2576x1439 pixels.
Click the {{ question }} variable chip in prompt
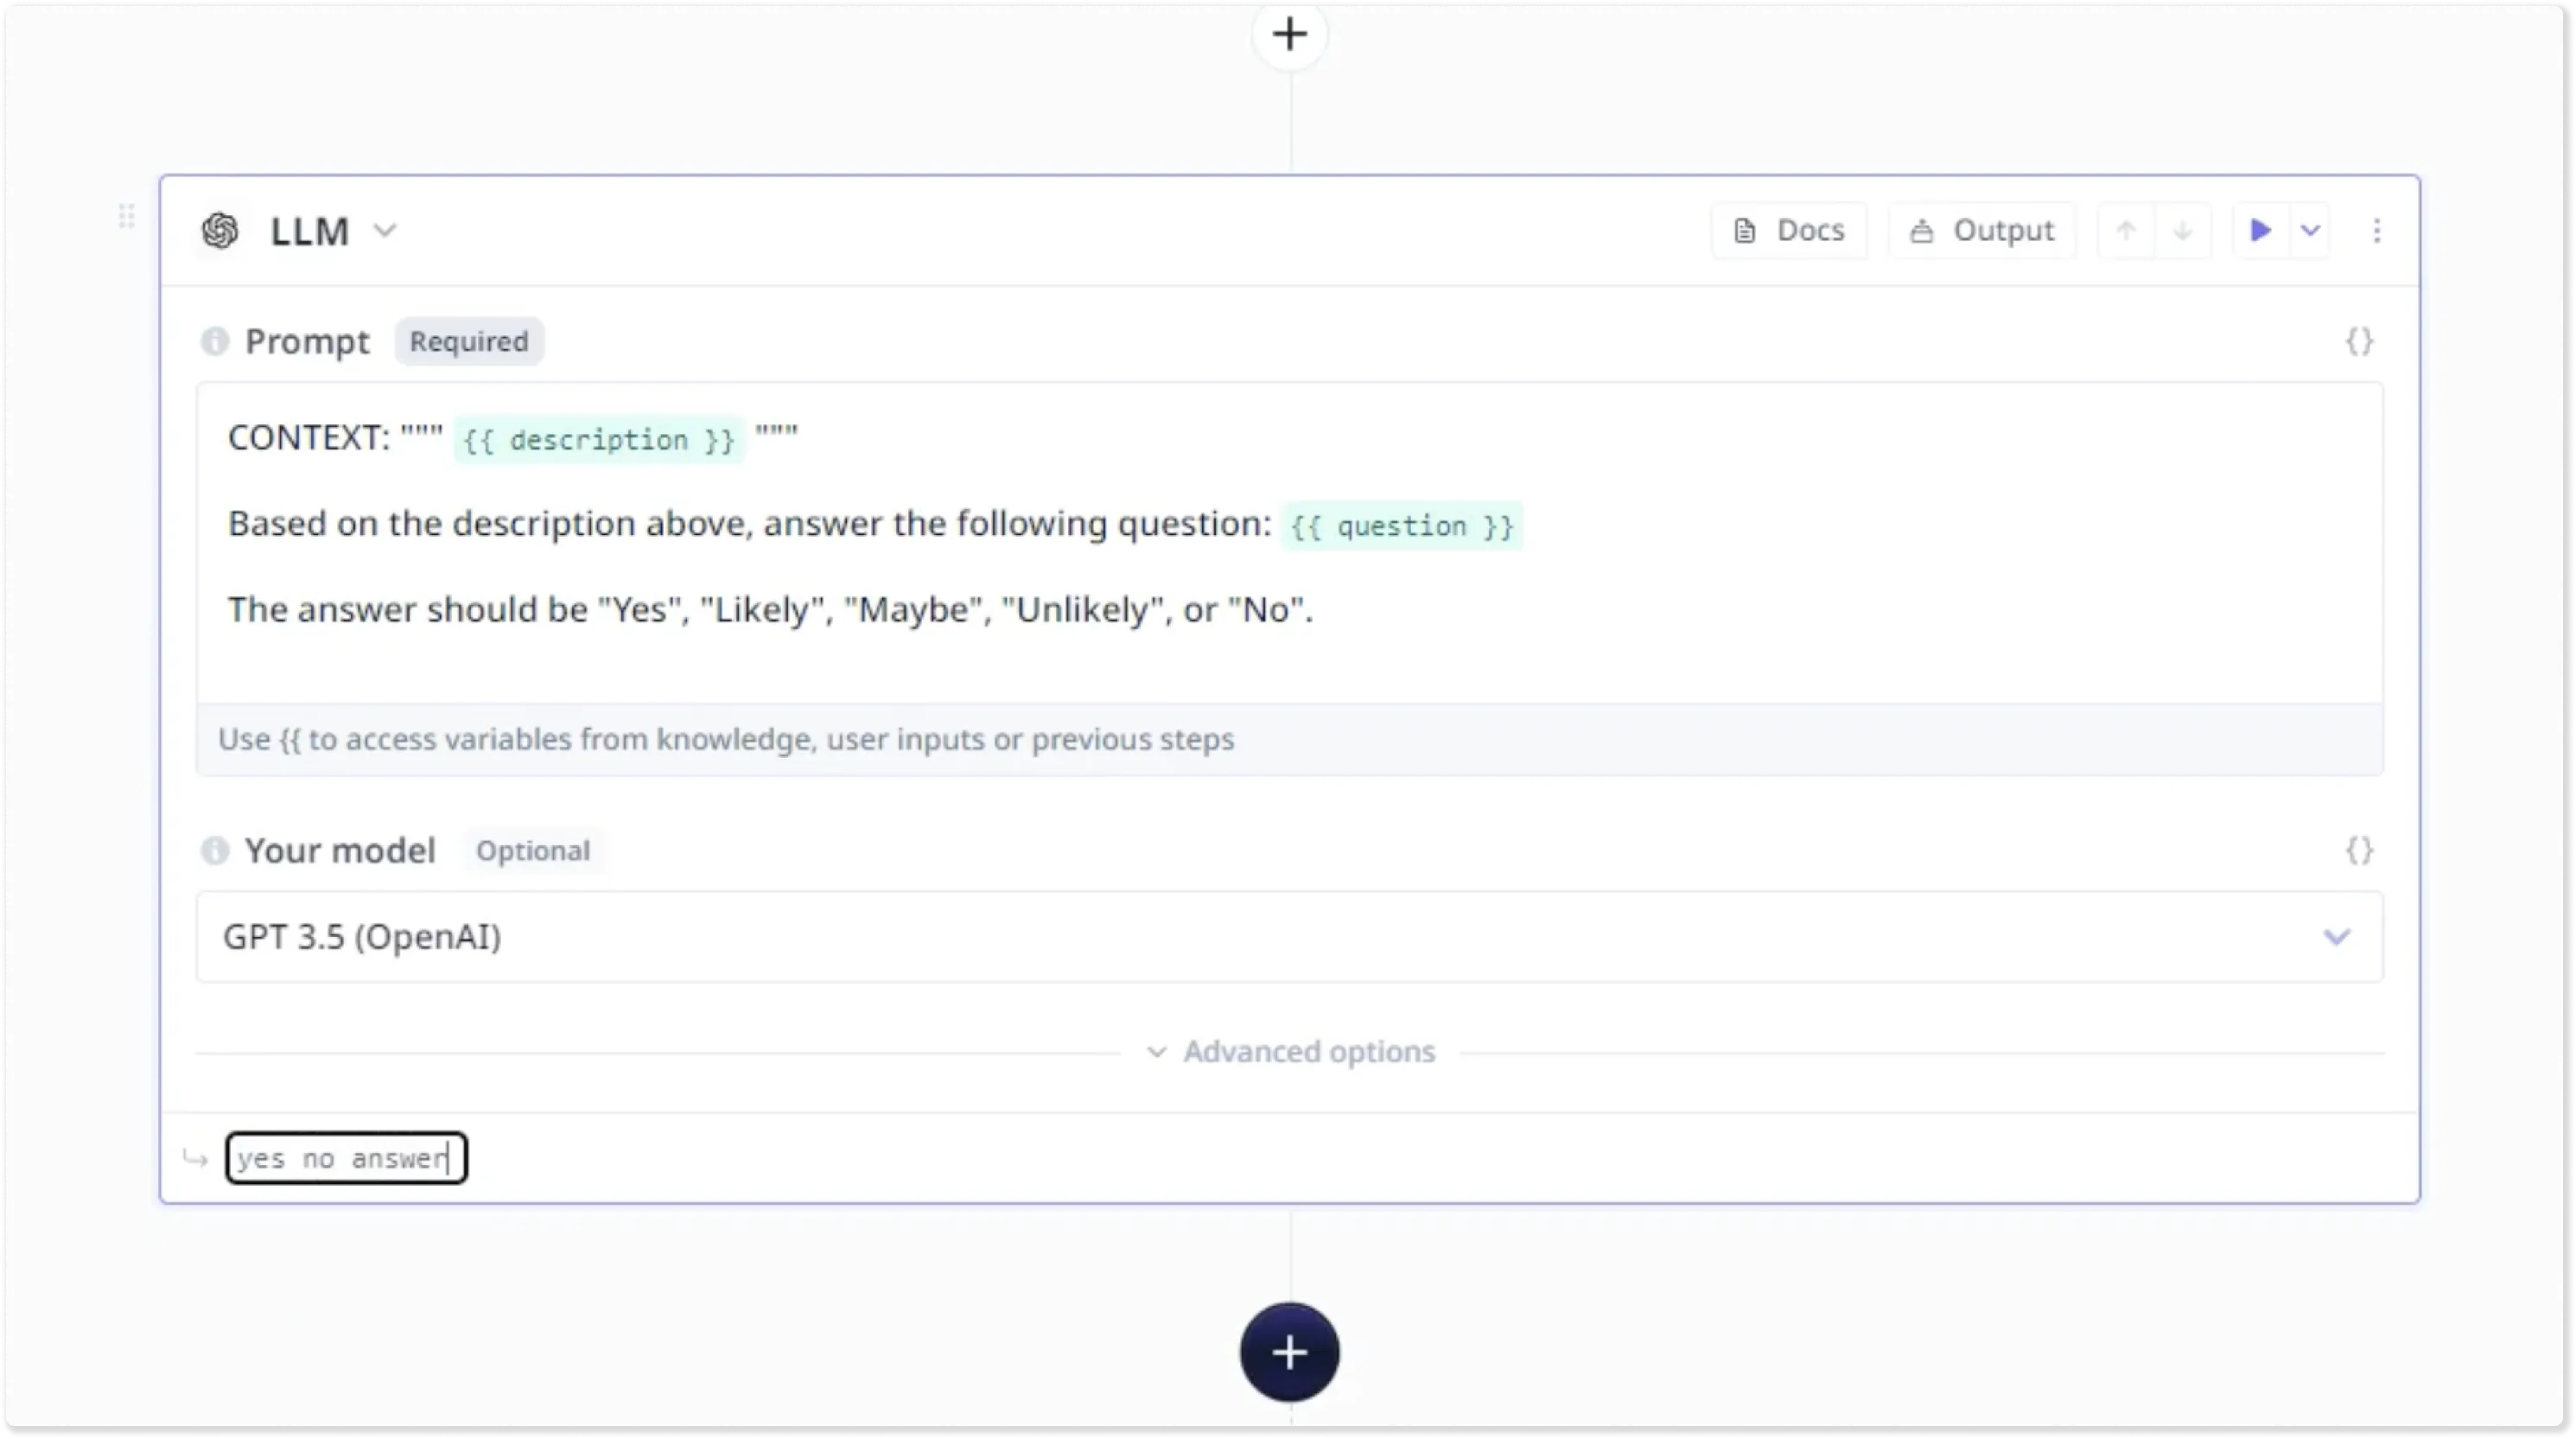coord(1402,526)
